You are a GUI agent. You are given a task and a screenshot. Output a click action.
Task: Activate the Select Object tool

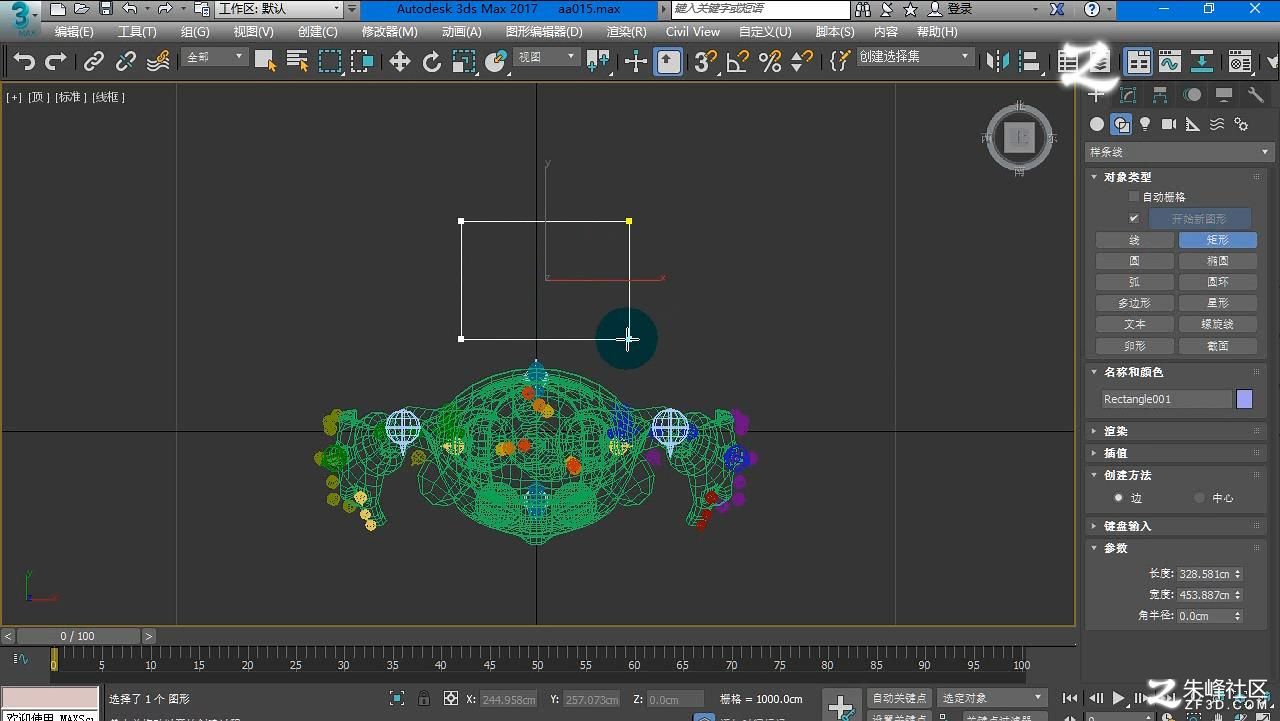click(265, 62)
